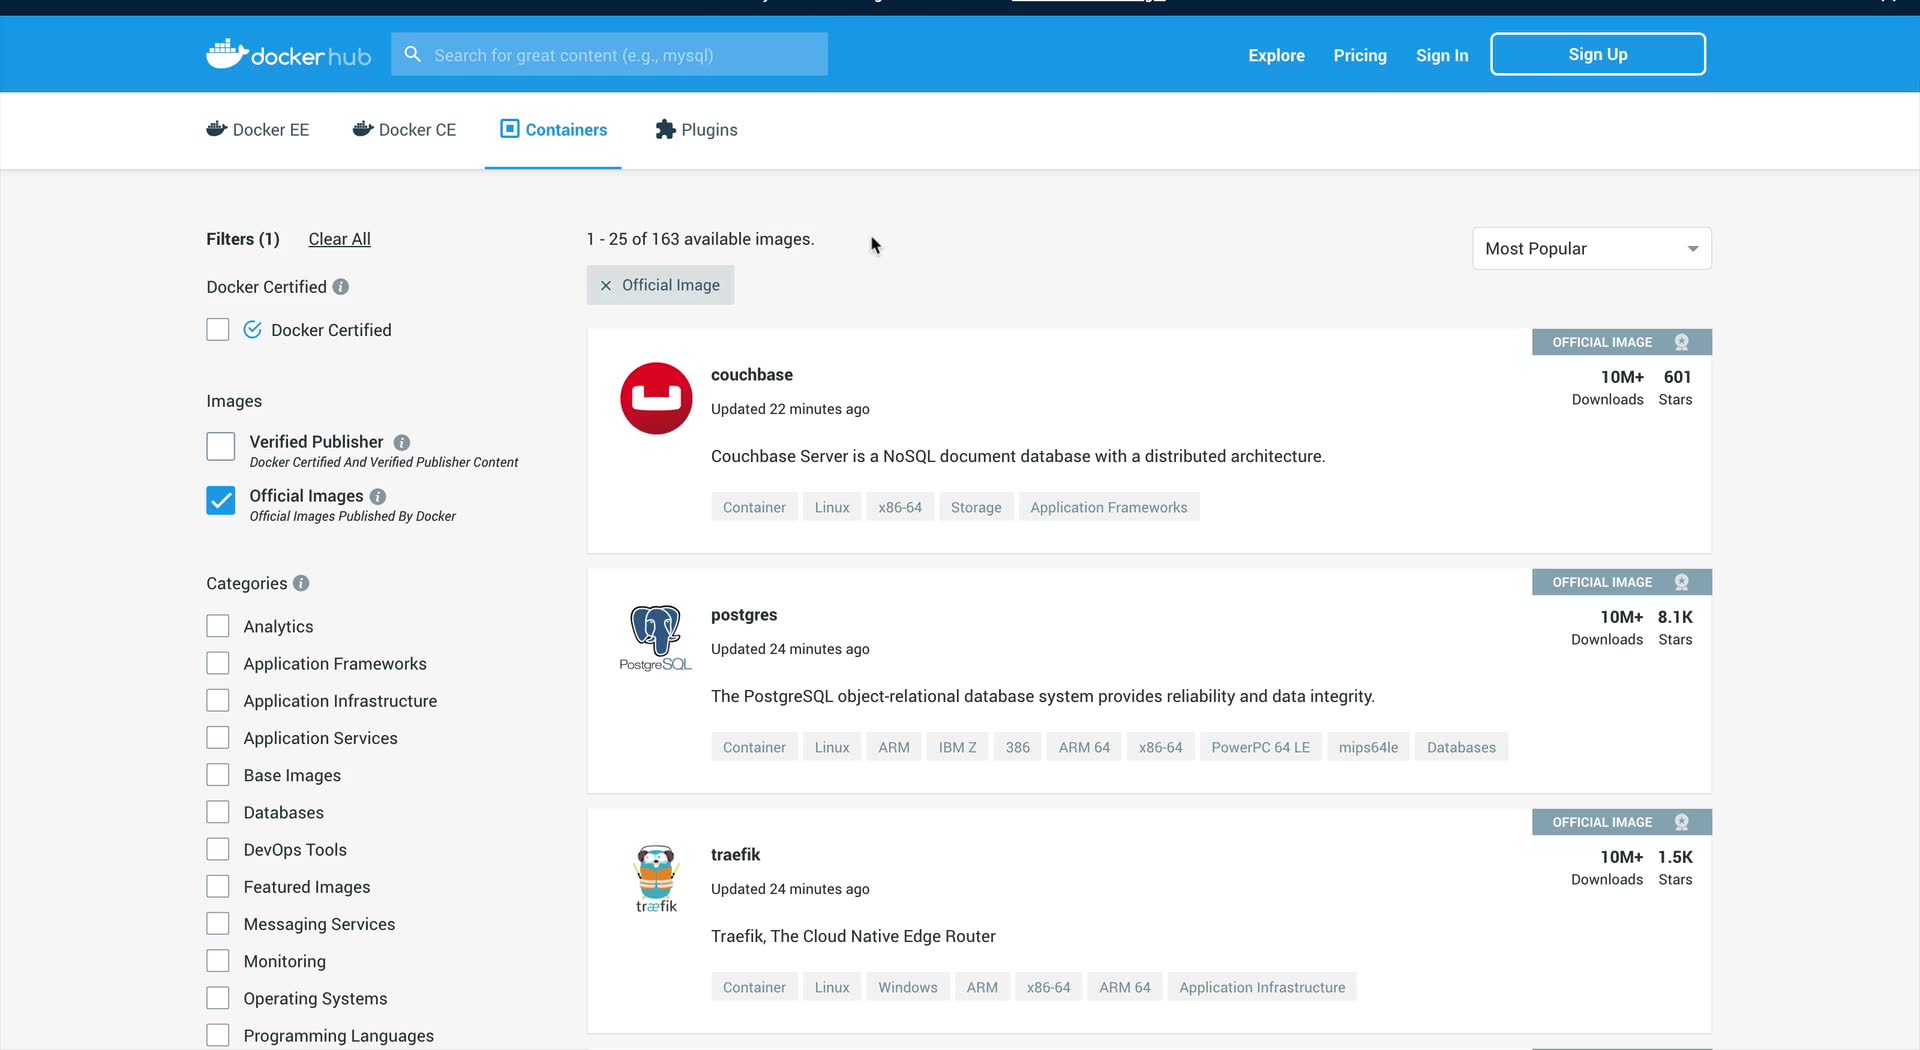Check the Programming Languages category checkbox

coord(218,1035)
